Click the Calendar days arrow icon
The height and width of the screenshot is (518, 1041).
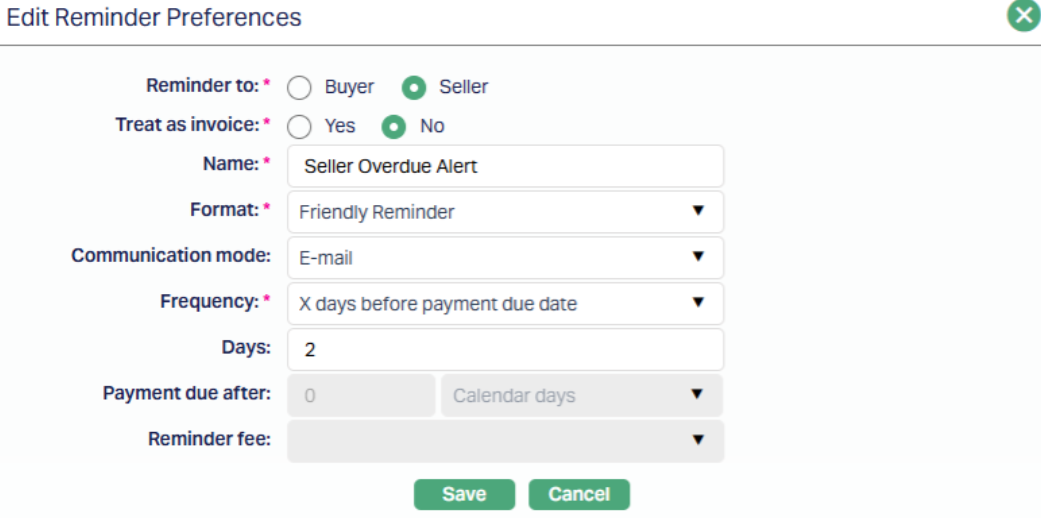698,395
